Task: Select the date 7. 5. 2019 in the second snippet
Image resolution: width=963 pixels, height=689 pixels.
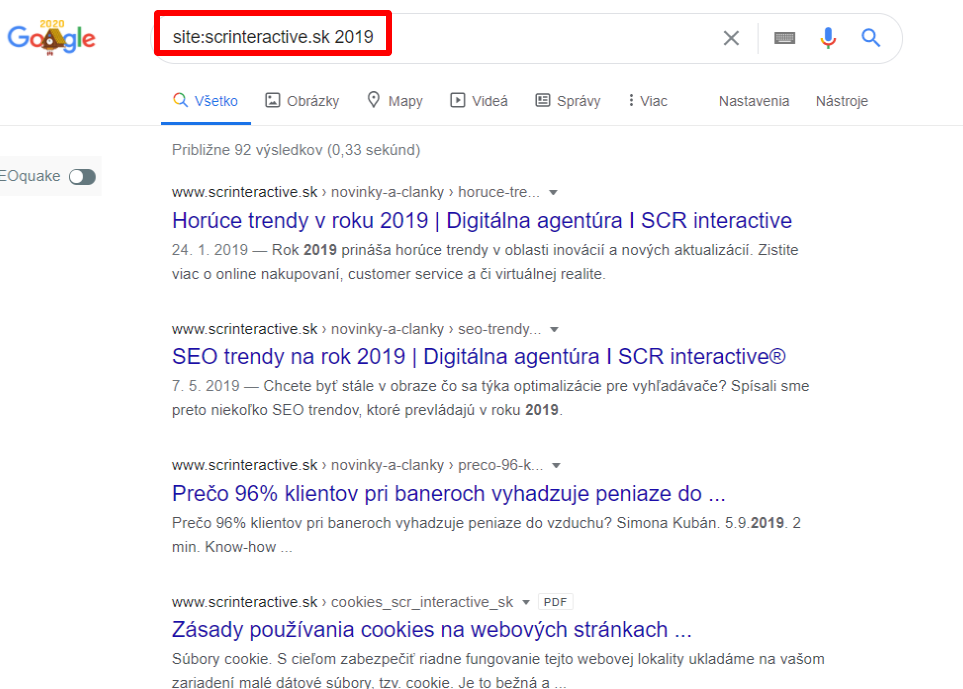Action: coord(206,386)
